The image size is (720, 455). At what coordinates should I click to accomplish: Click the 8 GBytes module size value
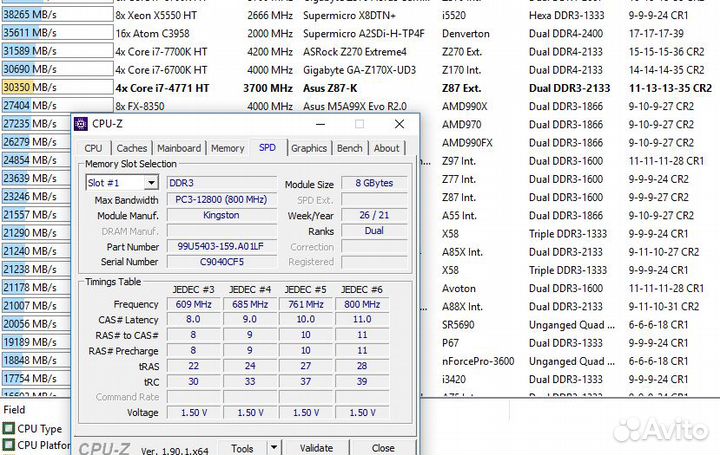click(374, 183)
